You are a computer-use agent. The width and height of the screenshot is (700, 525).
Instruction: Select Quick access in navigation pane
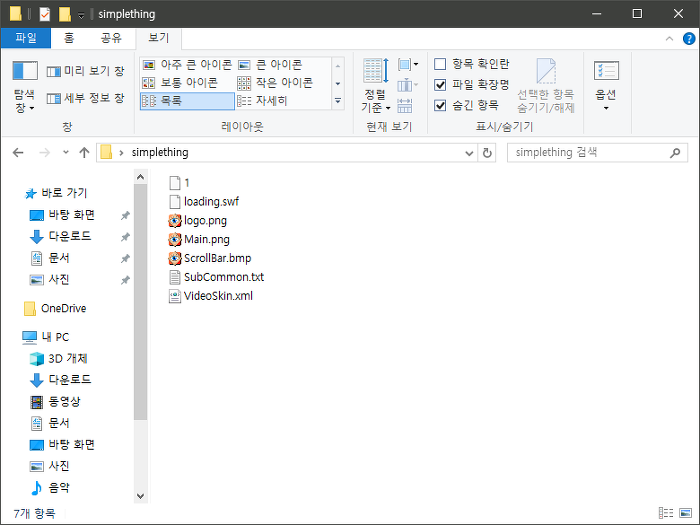(x=56, y=193)
